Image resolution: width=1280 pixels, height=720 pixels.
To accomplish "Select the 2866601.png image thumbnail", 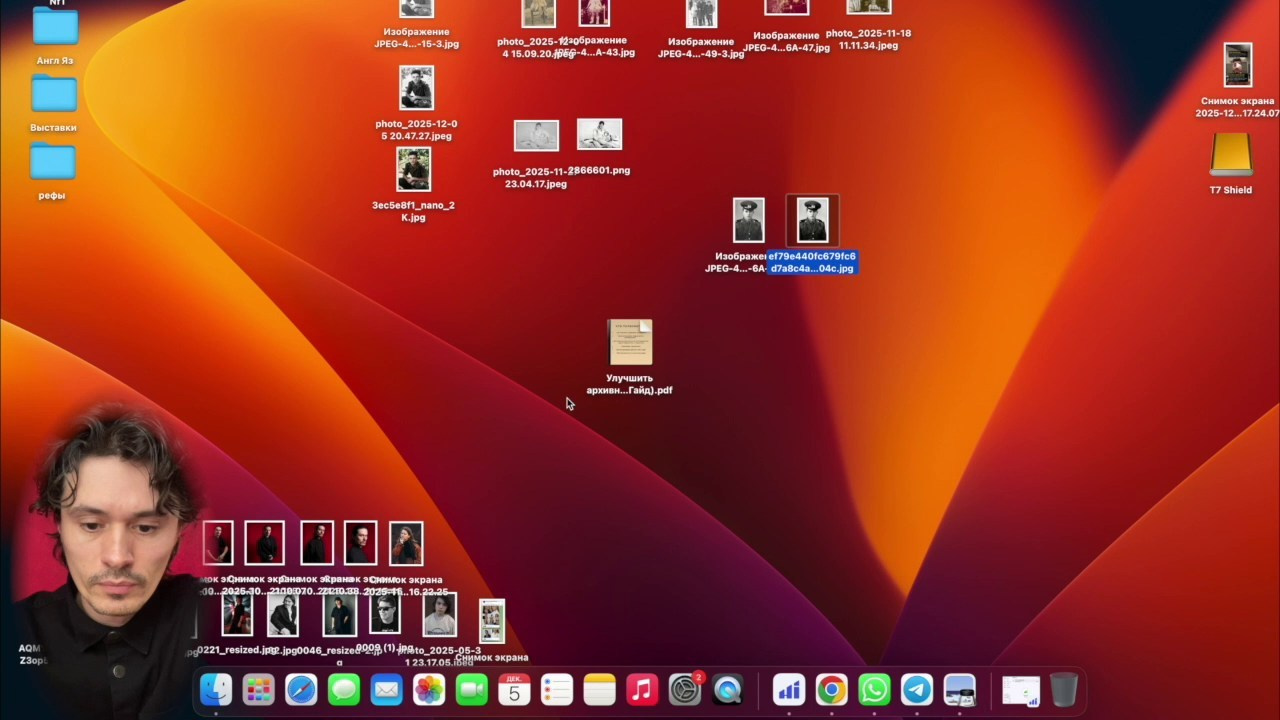I will click(x=600, y=134).
